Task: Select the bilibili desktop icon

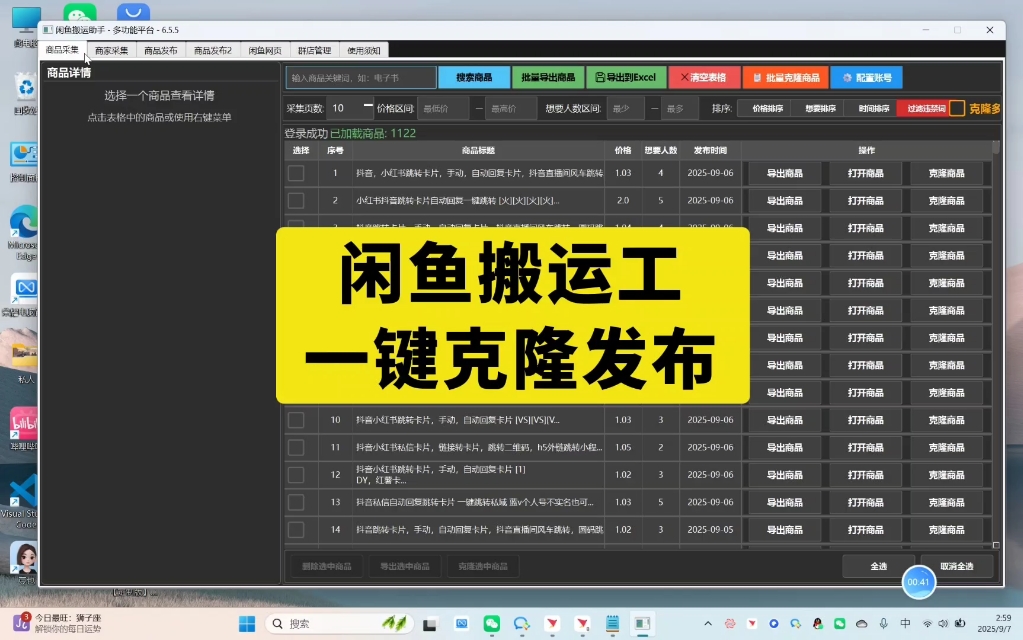Action: [x=23, y=428]
